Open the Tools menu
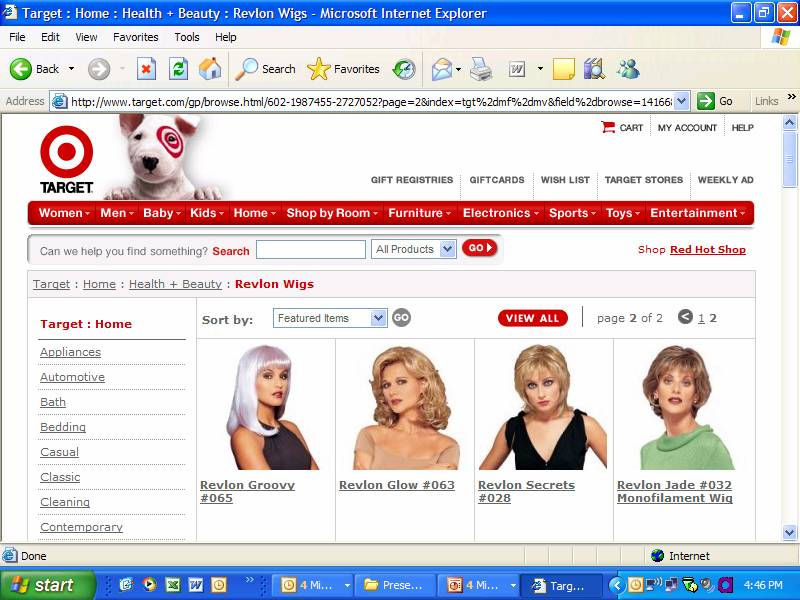This screenshot has width=800, height=600. point(187,37)
